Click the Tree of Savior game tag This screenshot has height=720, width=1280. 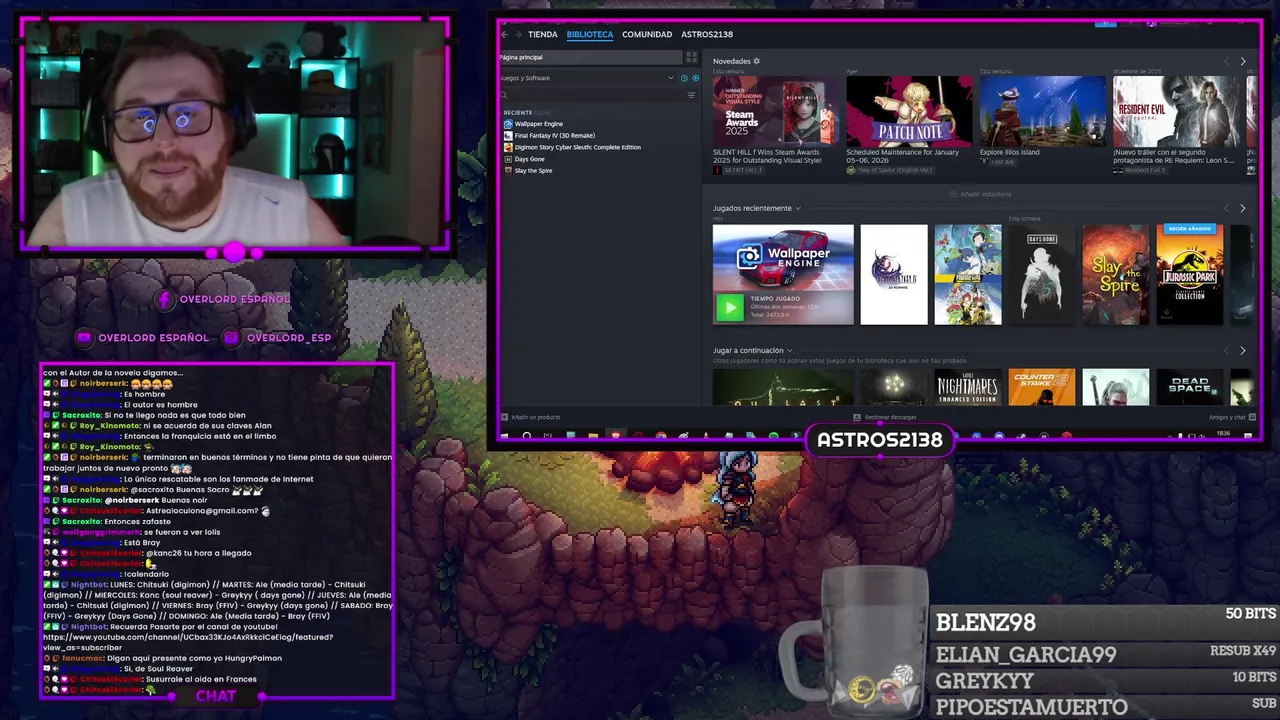[890, 170]
